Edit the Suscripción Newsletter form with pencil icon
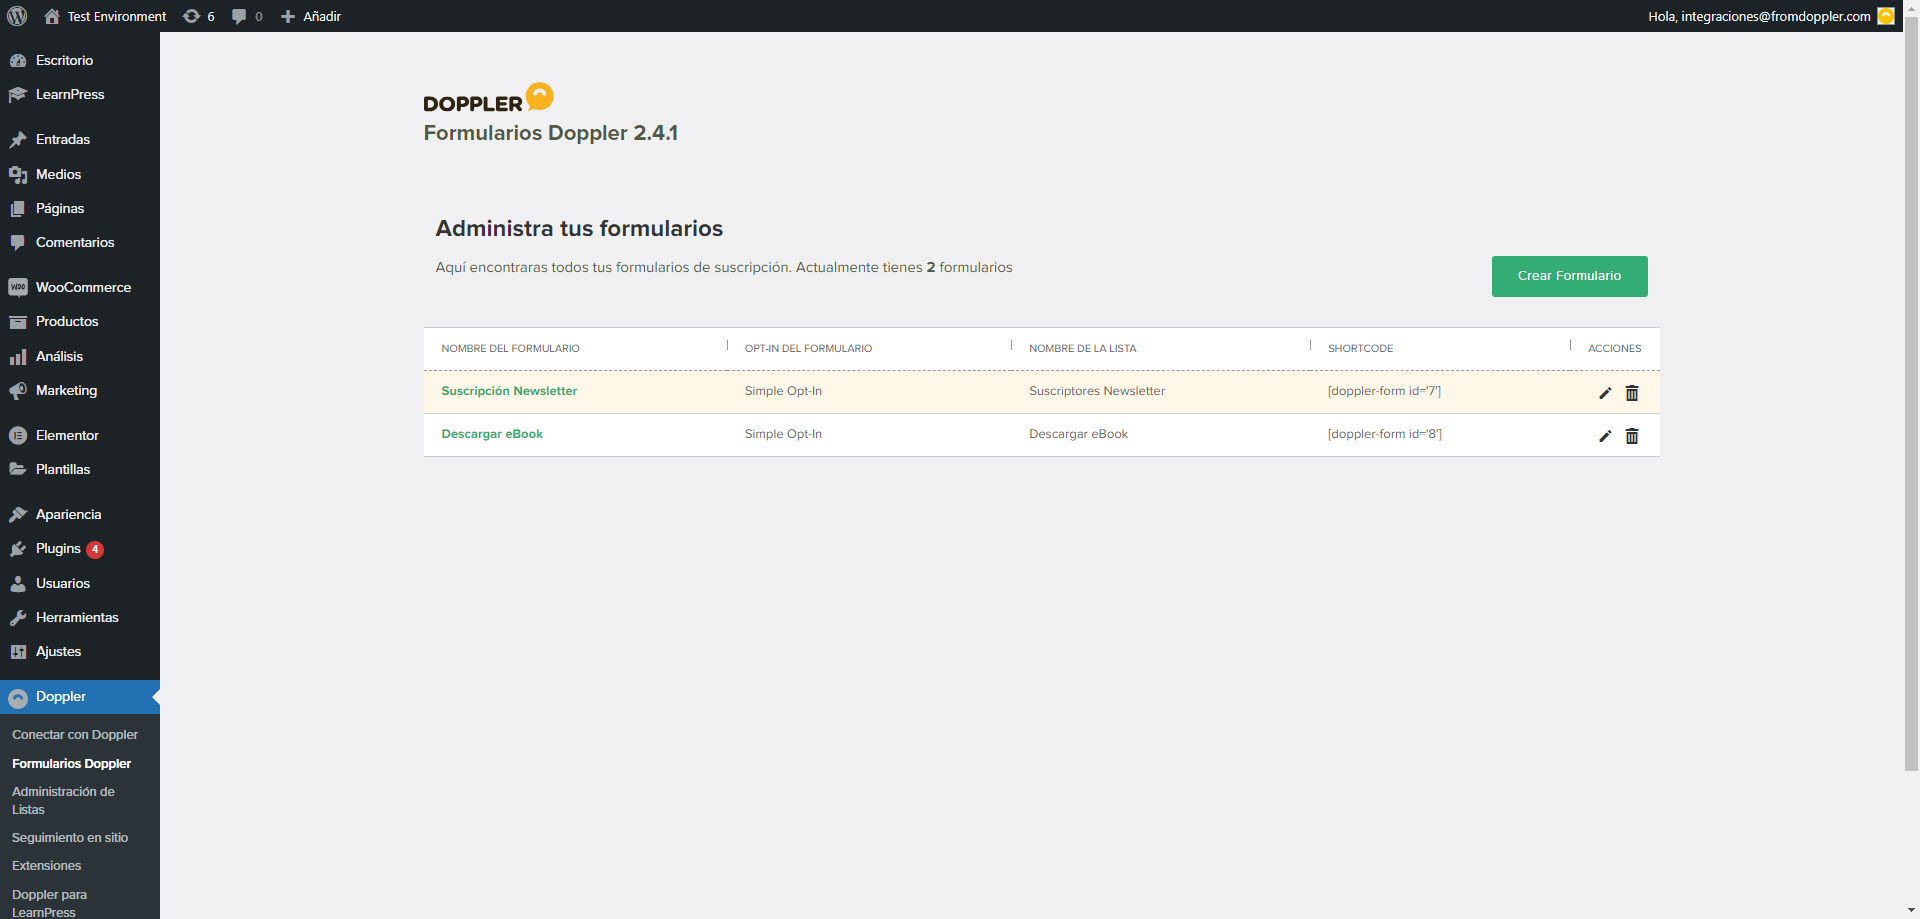 [1605, 393]
